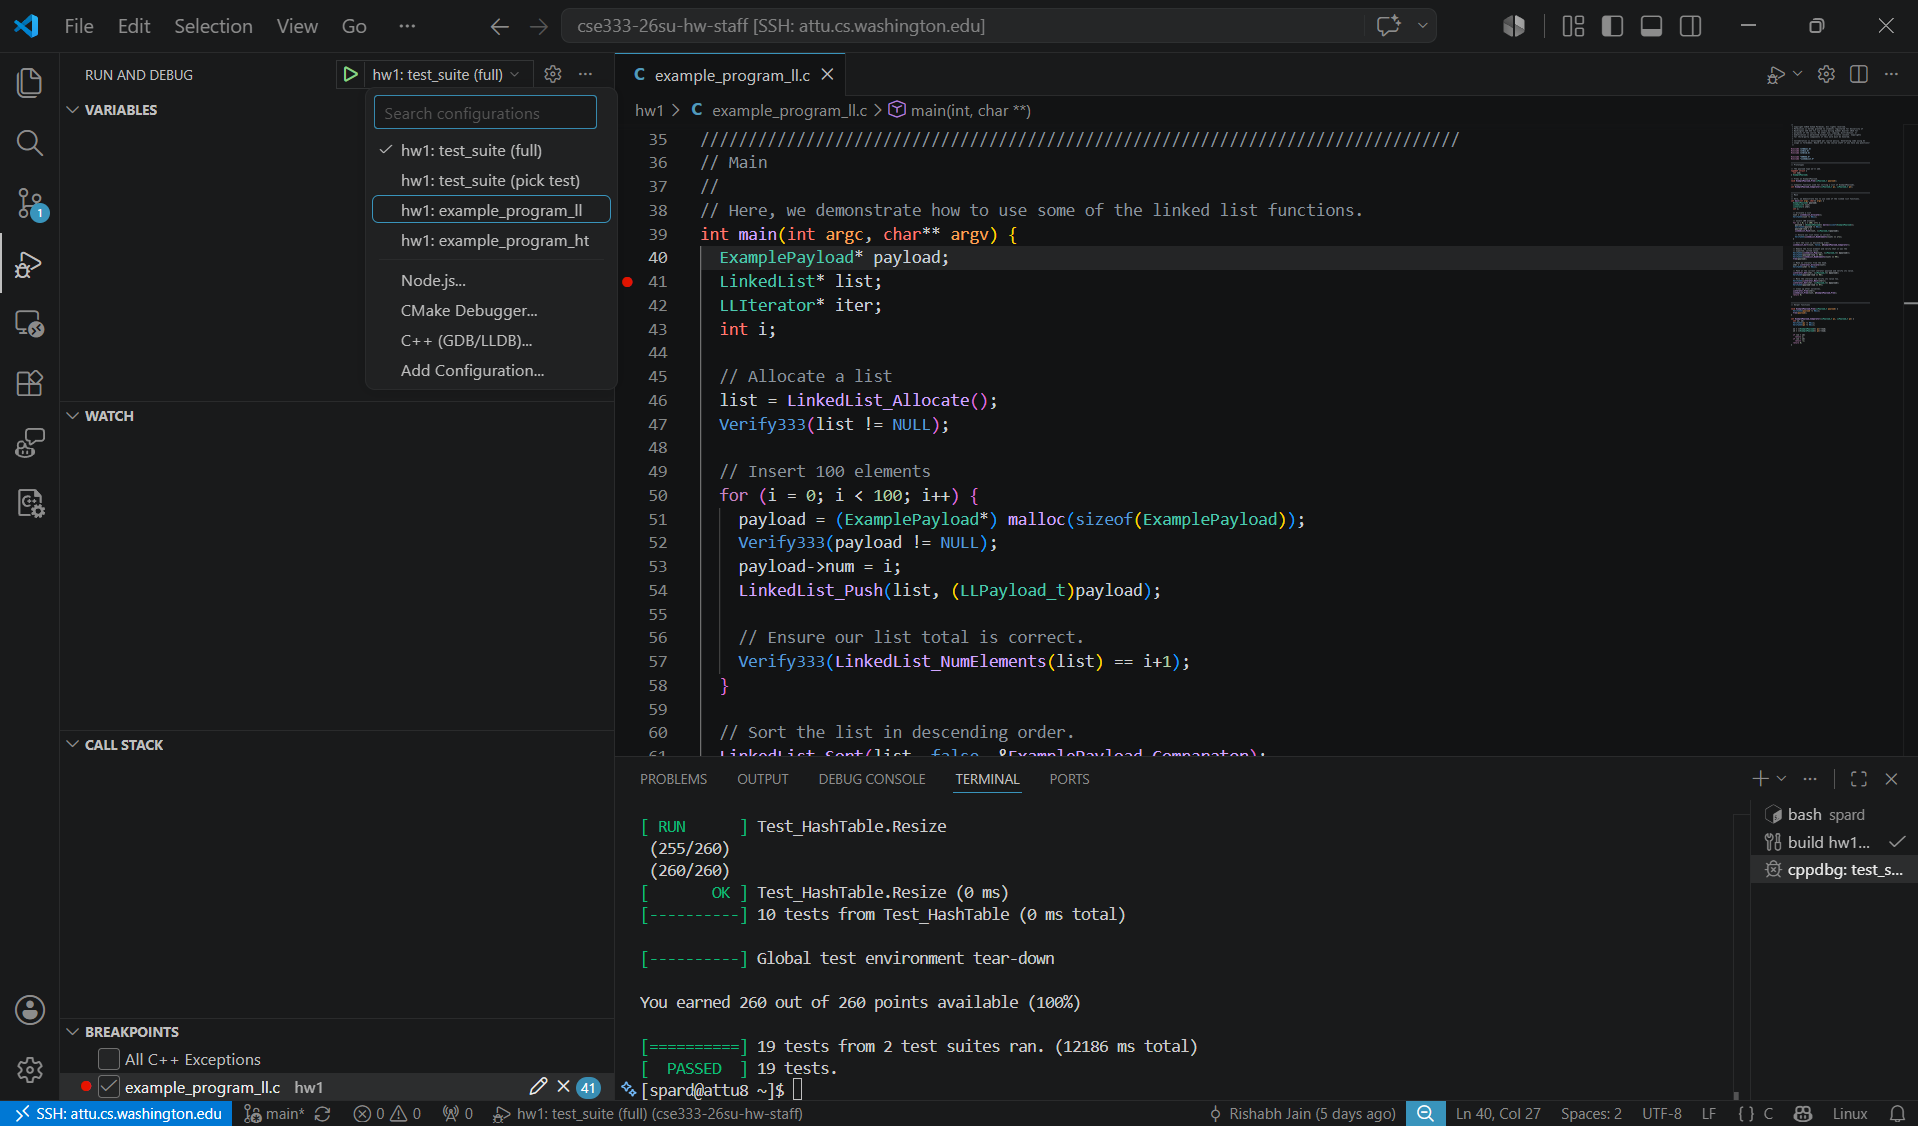Edit condition of example_program_ll.c breakpoint
Image resolution: width=1918 pixels, height=1126 pixels.
coord(538,1087)
